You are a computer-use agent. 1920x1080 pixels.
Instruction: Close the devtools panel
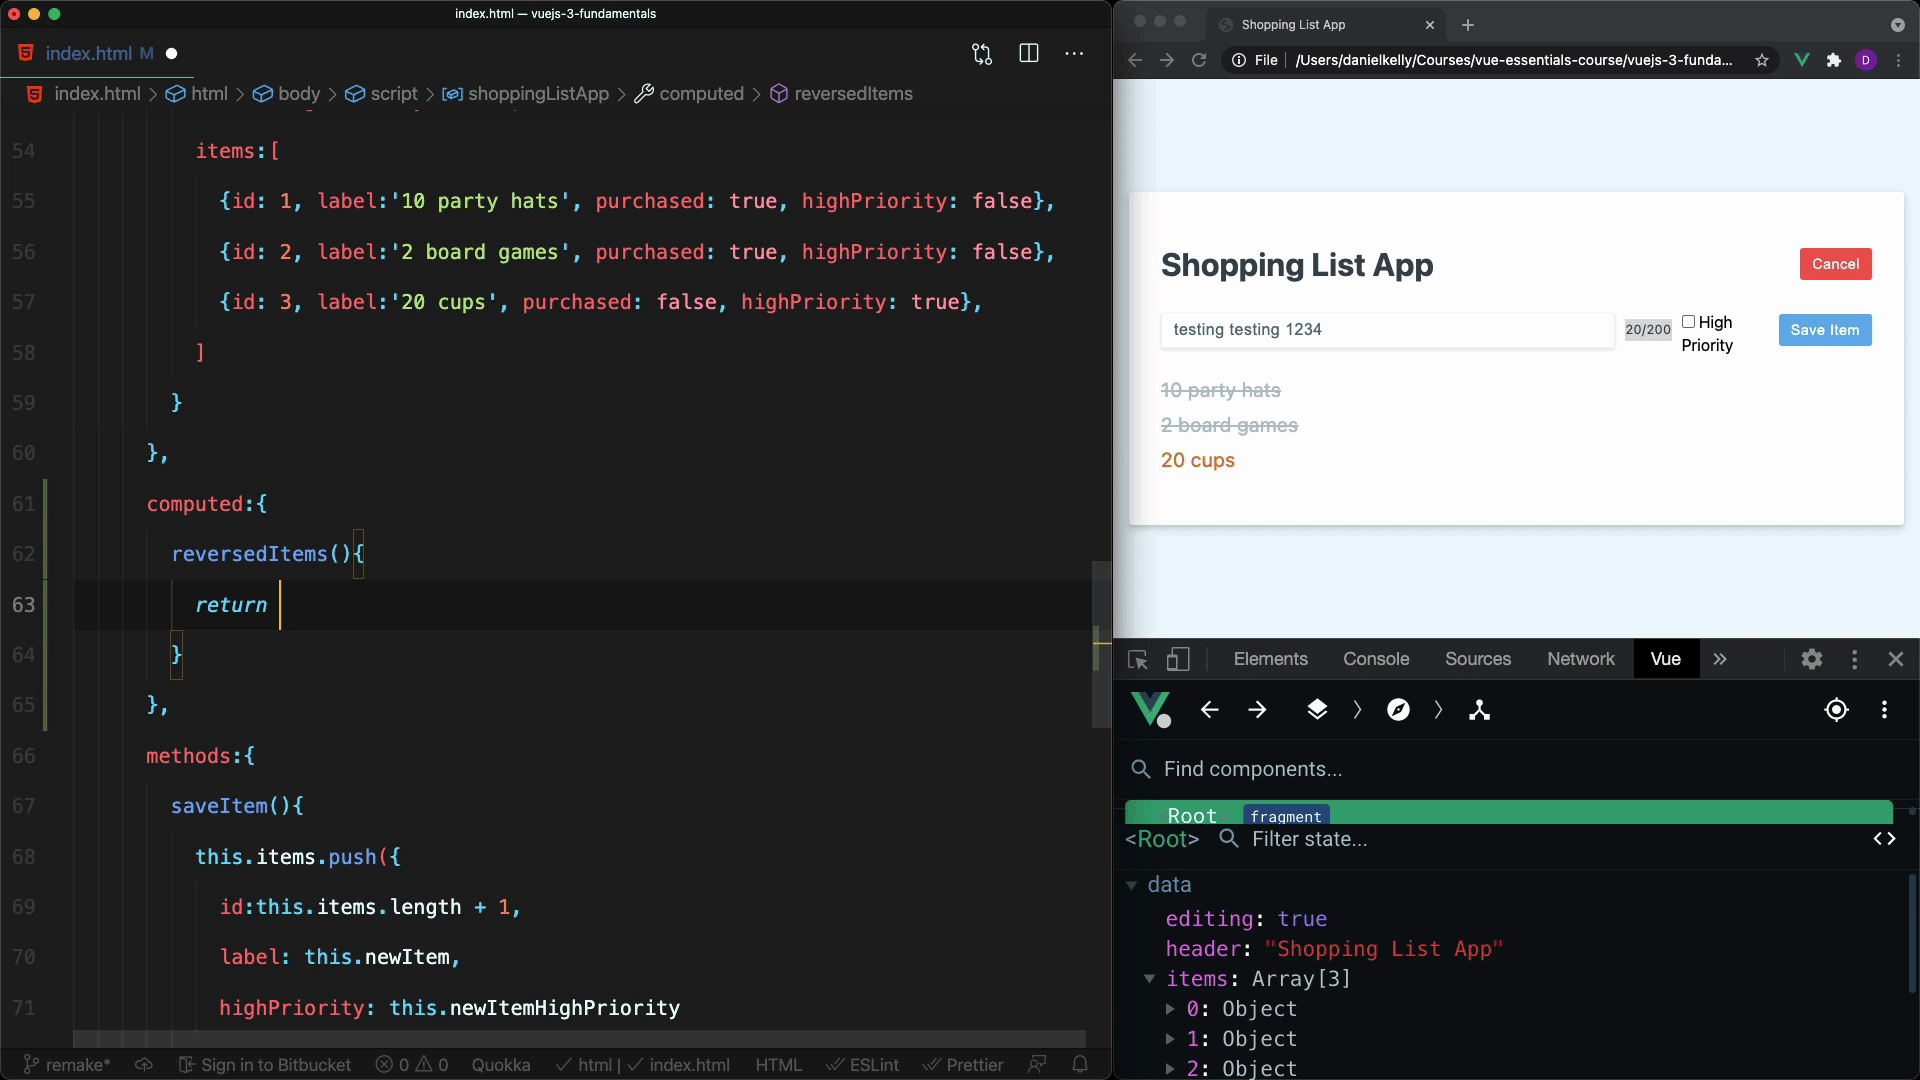click(x=1896, y=659)
